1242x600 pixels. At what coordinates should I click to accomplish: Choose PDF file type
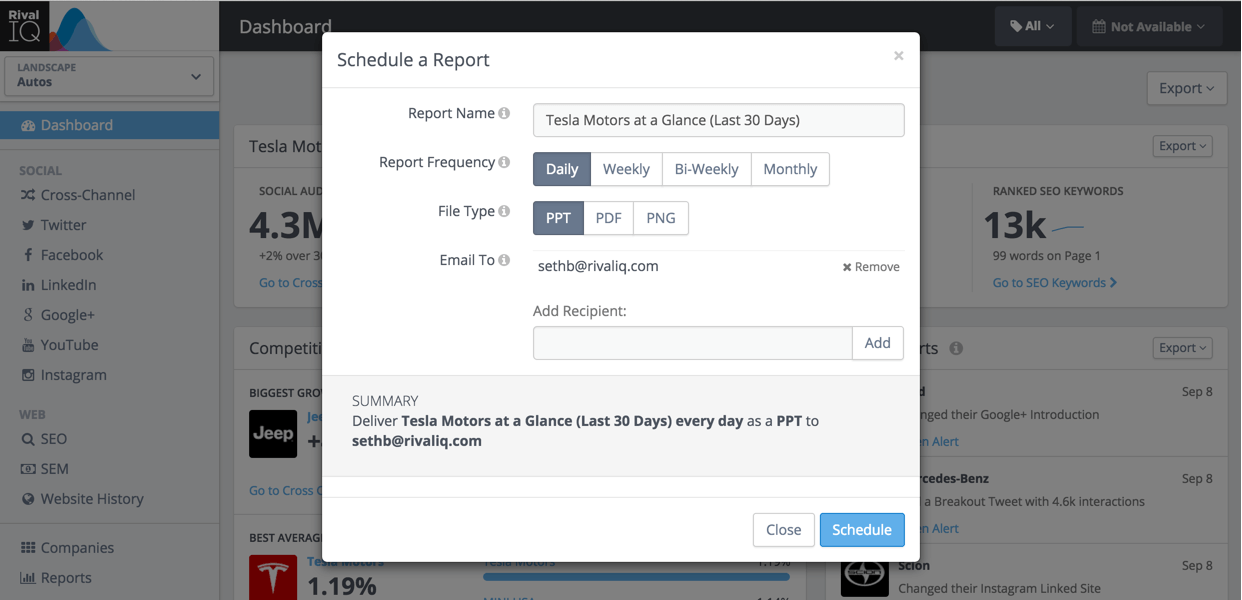tap(609, 218)
